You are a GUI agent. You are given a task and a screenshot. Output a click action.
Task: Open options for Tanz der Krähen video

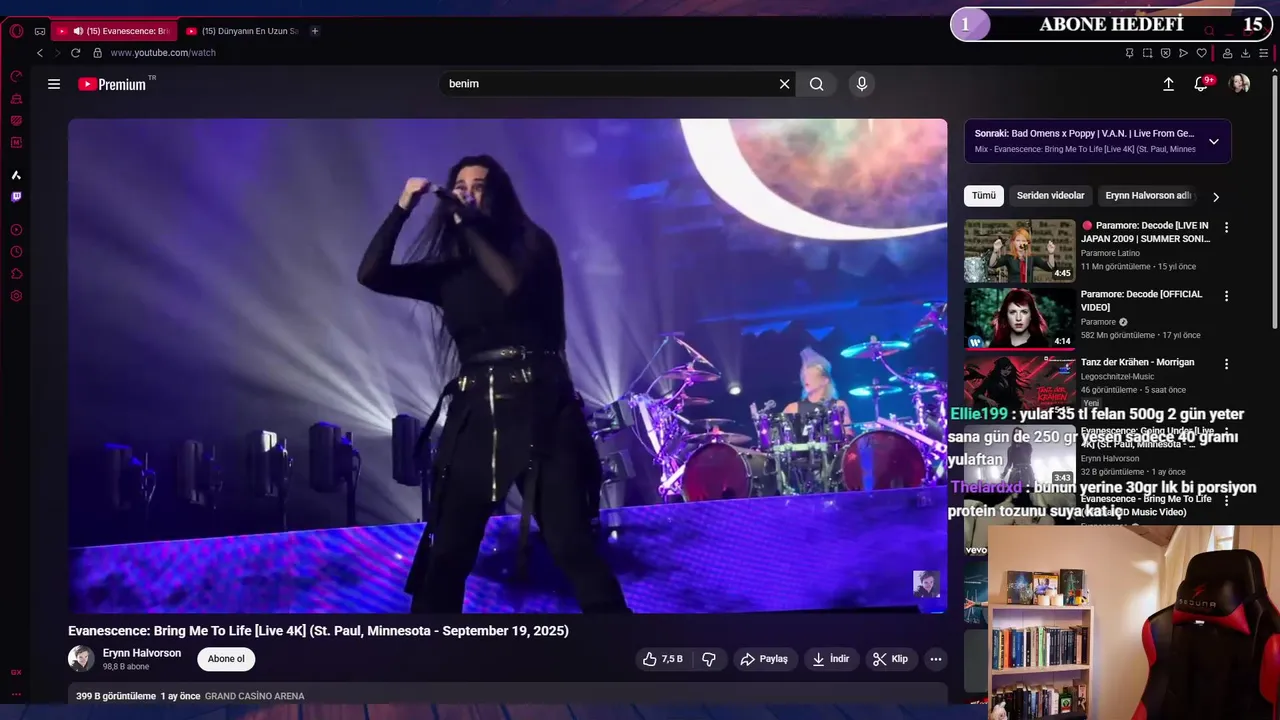(x=1226, y=364)
